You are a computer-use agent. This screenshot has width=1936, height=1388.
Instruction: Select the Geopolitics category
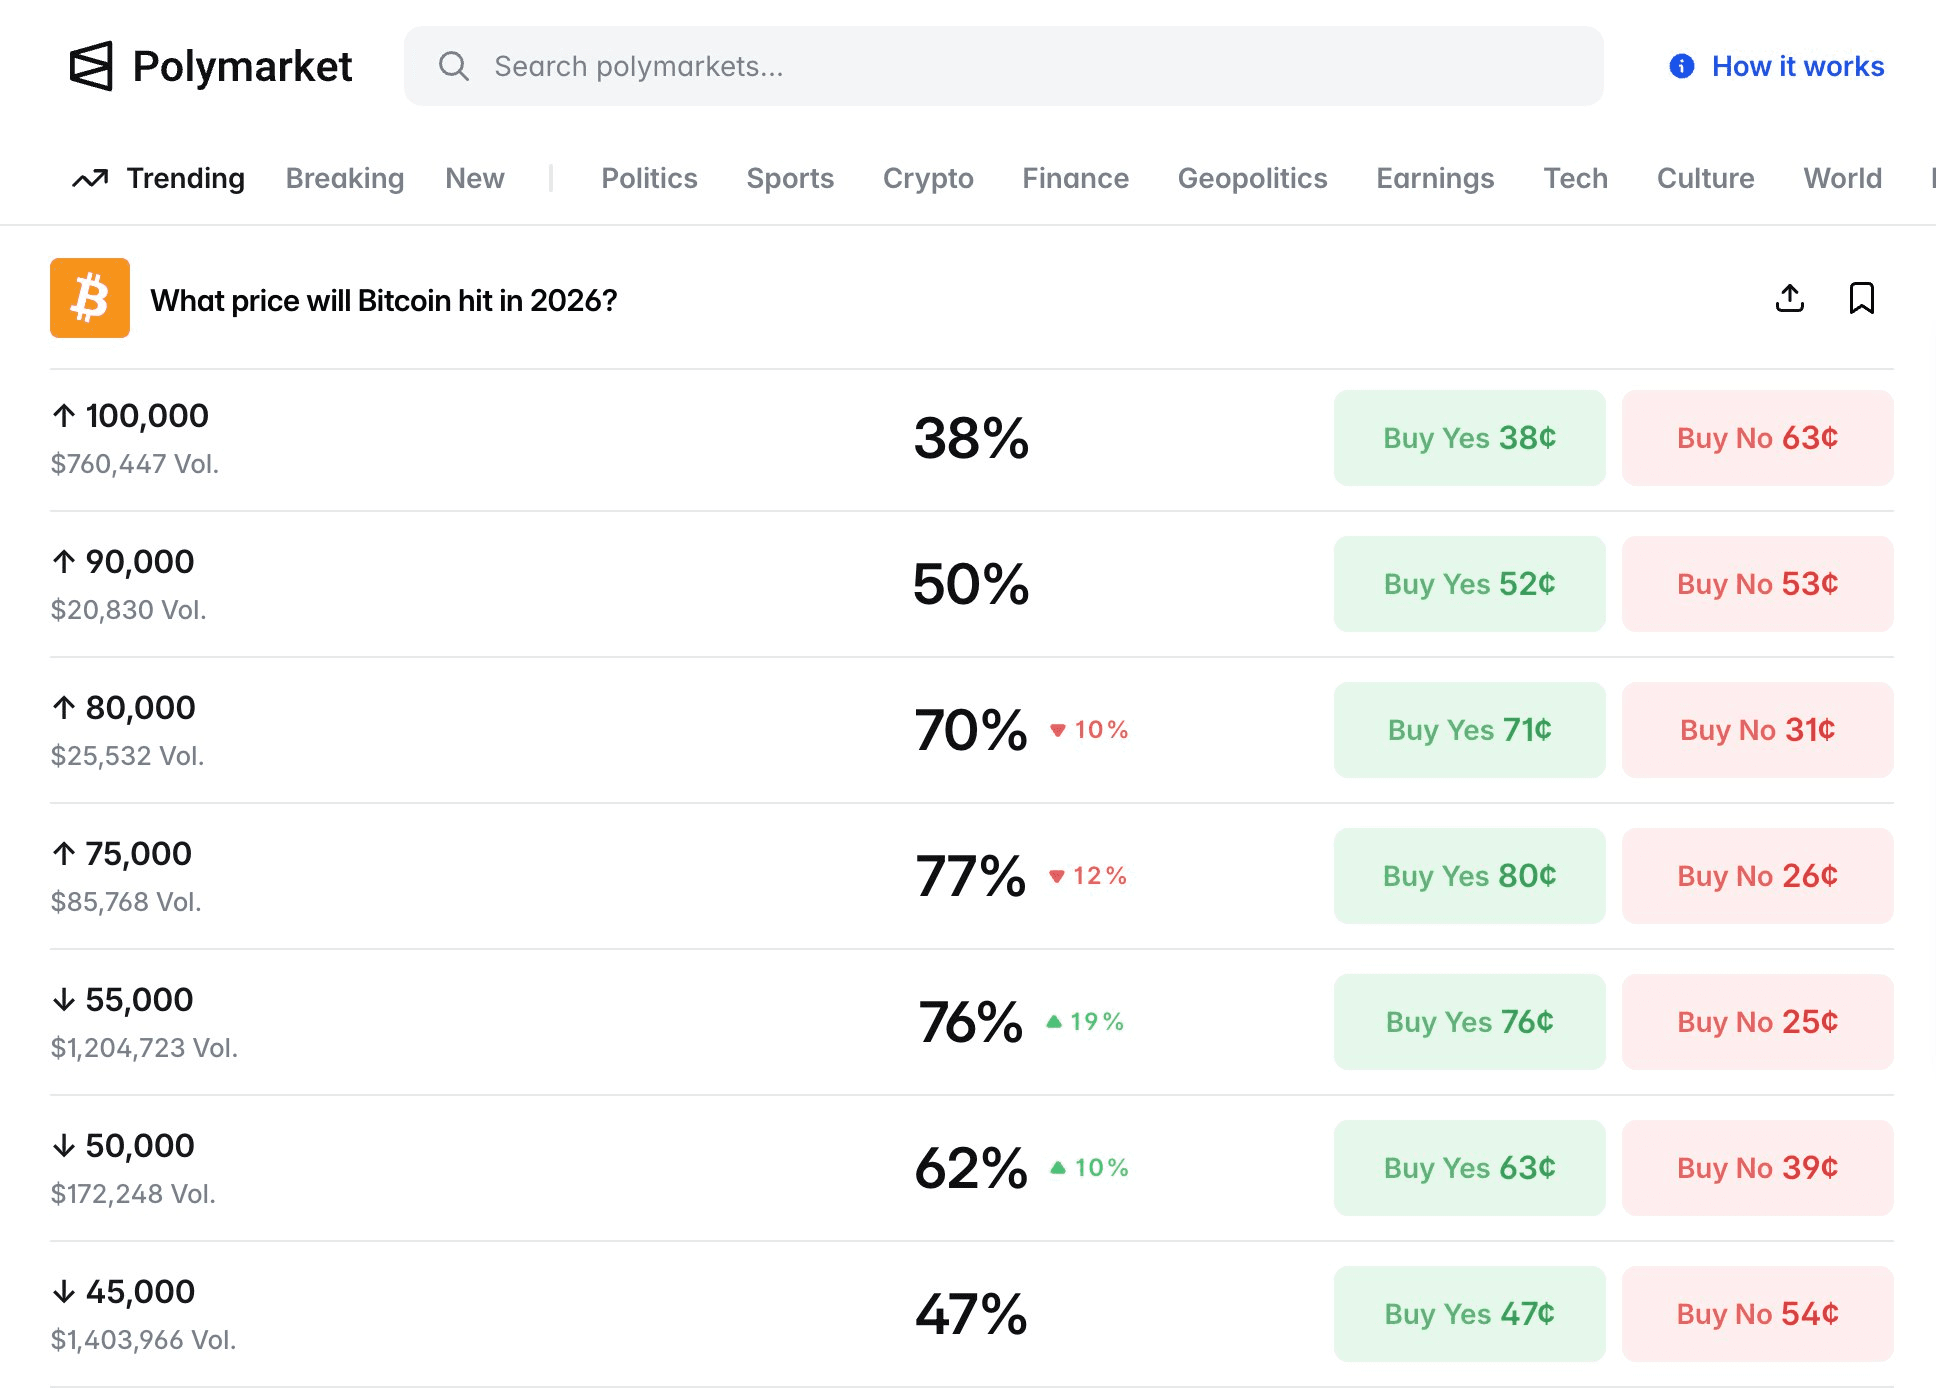(x=1252, y=179)
